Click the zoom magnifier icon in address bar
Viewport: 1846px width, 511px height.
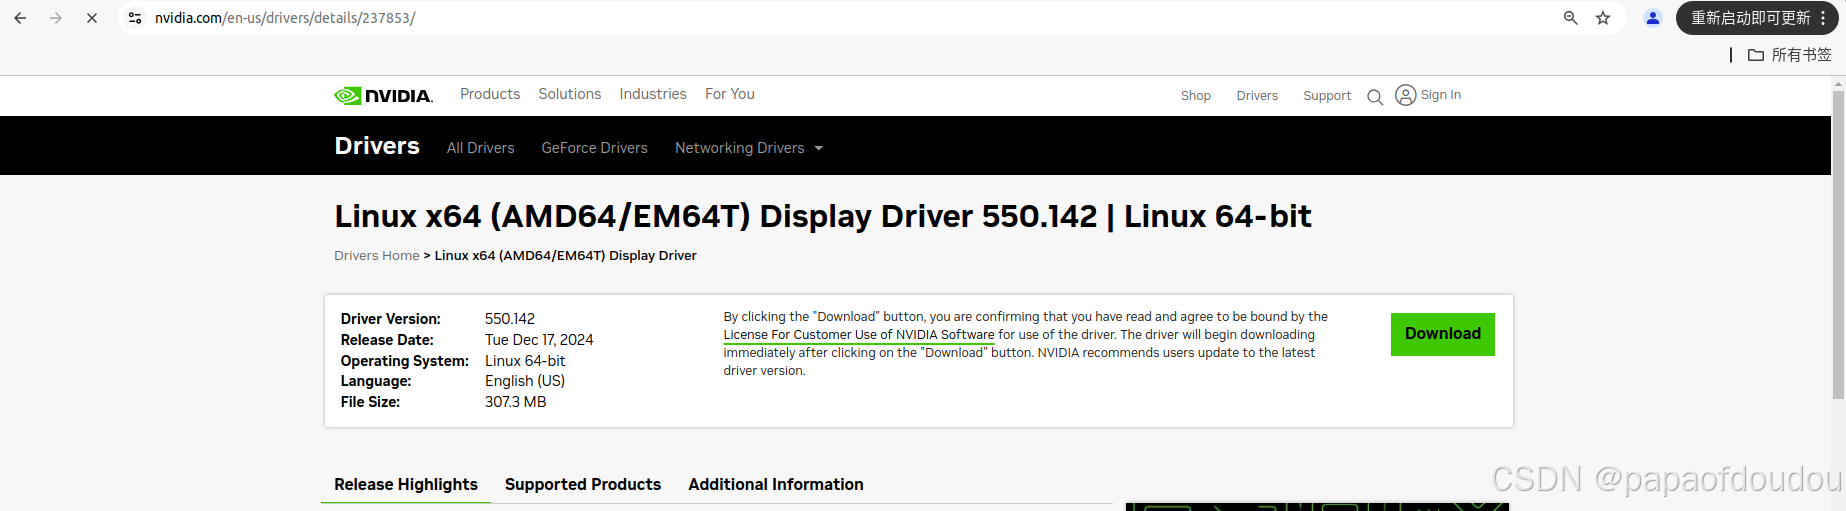coord(1571,18)
